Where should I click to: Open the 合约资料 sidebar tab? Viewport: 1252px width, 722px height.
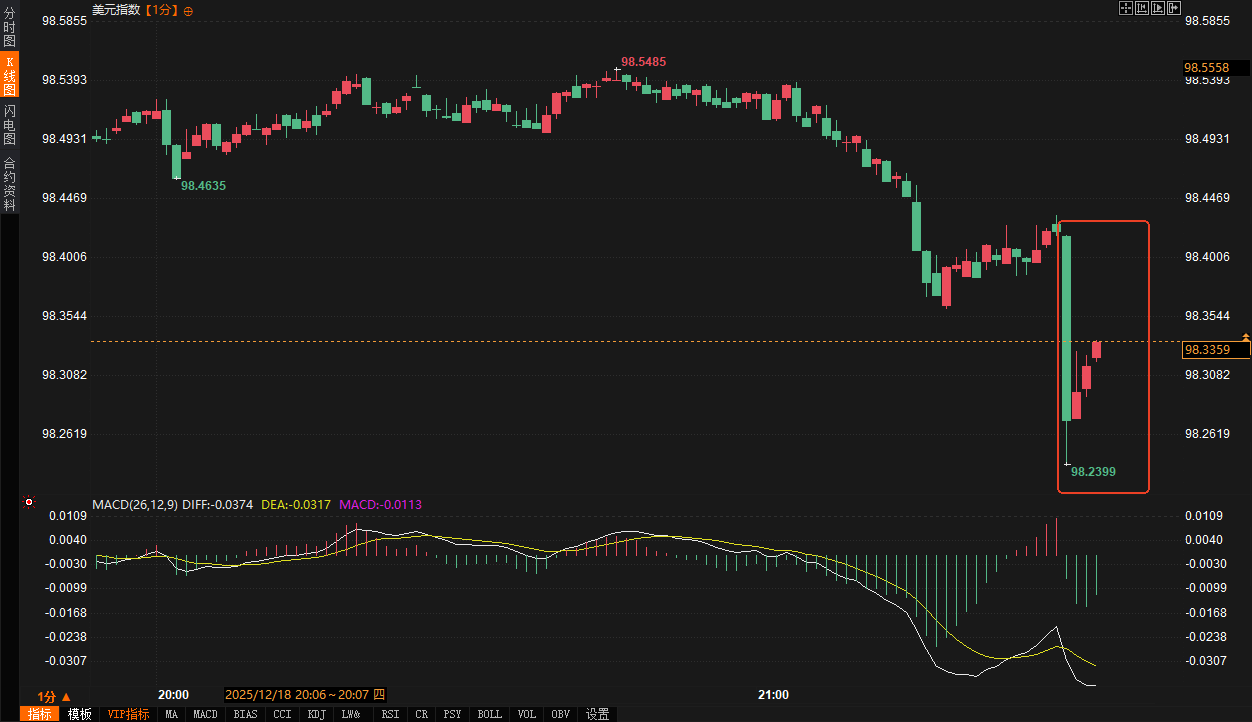pos(9,184)
